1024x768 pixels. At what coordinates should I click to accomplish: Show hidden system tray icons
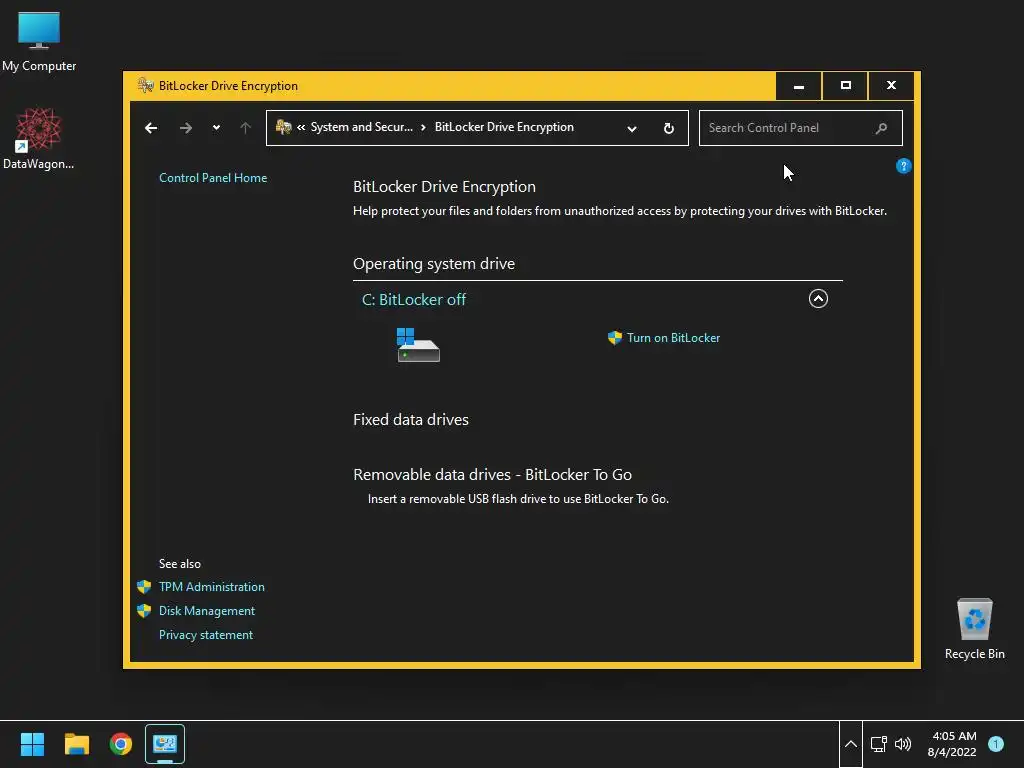851,744
